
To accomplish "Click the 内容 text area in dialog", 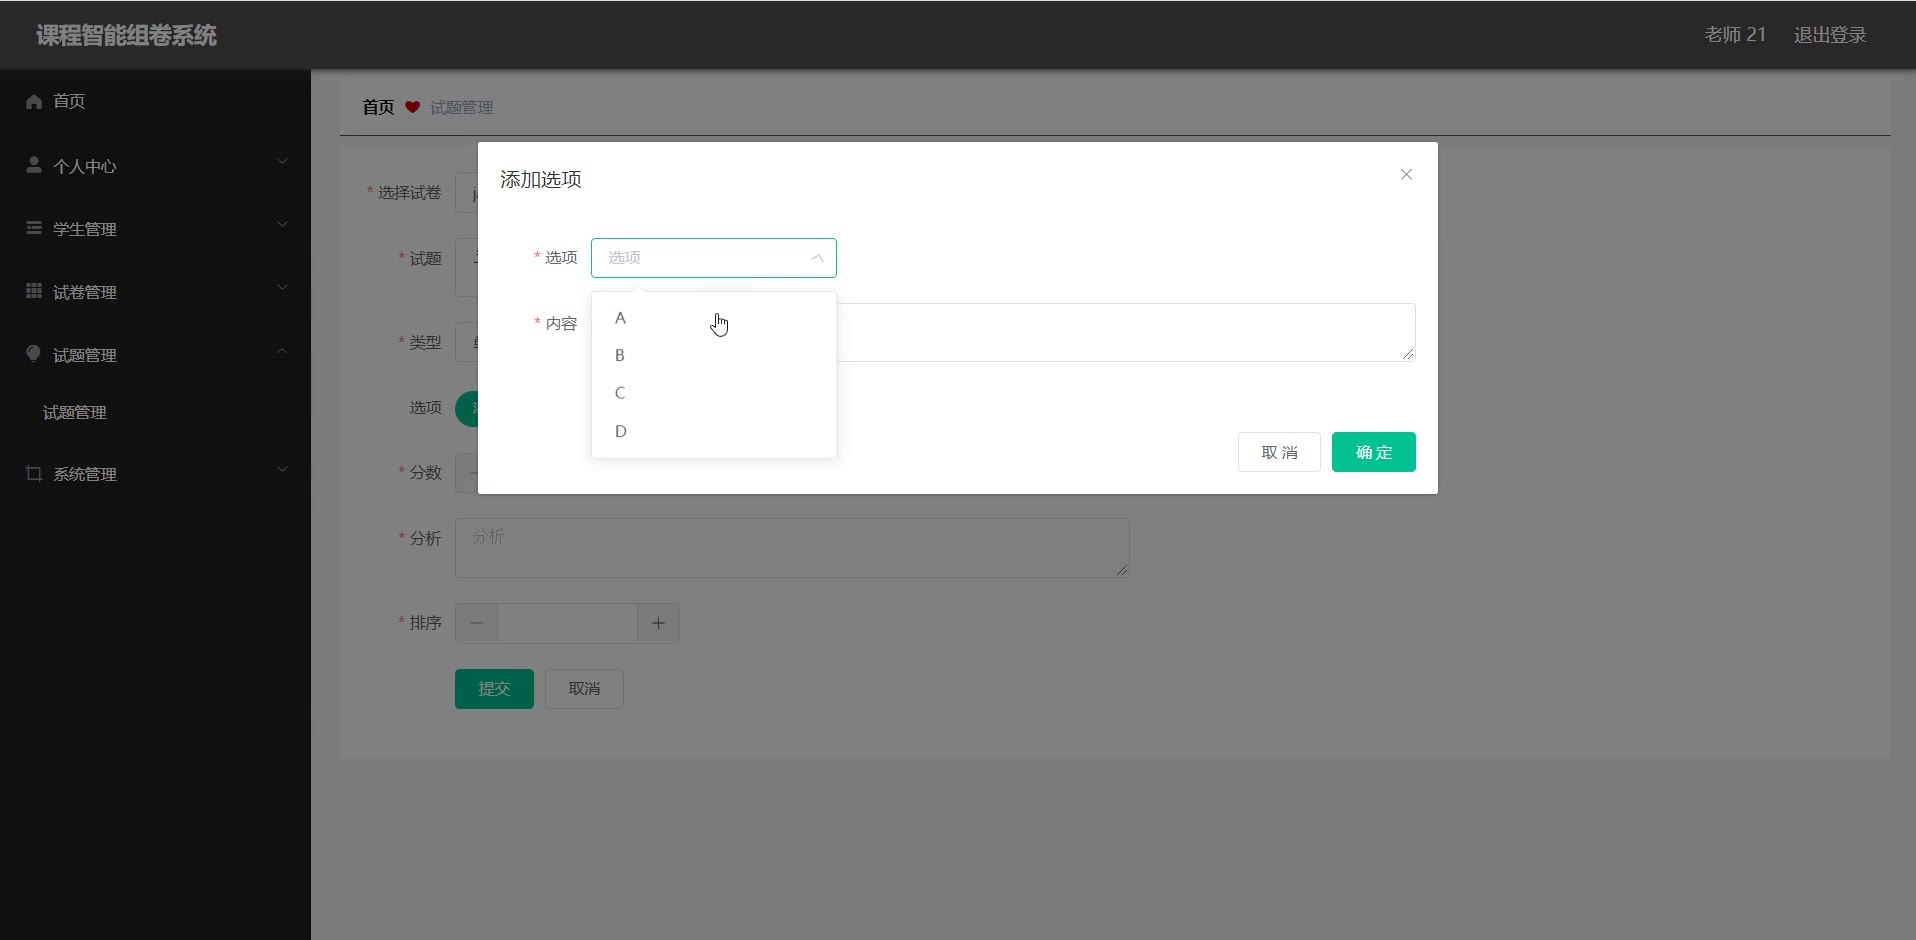I will pyautogui.click(x=1125, y=332).
